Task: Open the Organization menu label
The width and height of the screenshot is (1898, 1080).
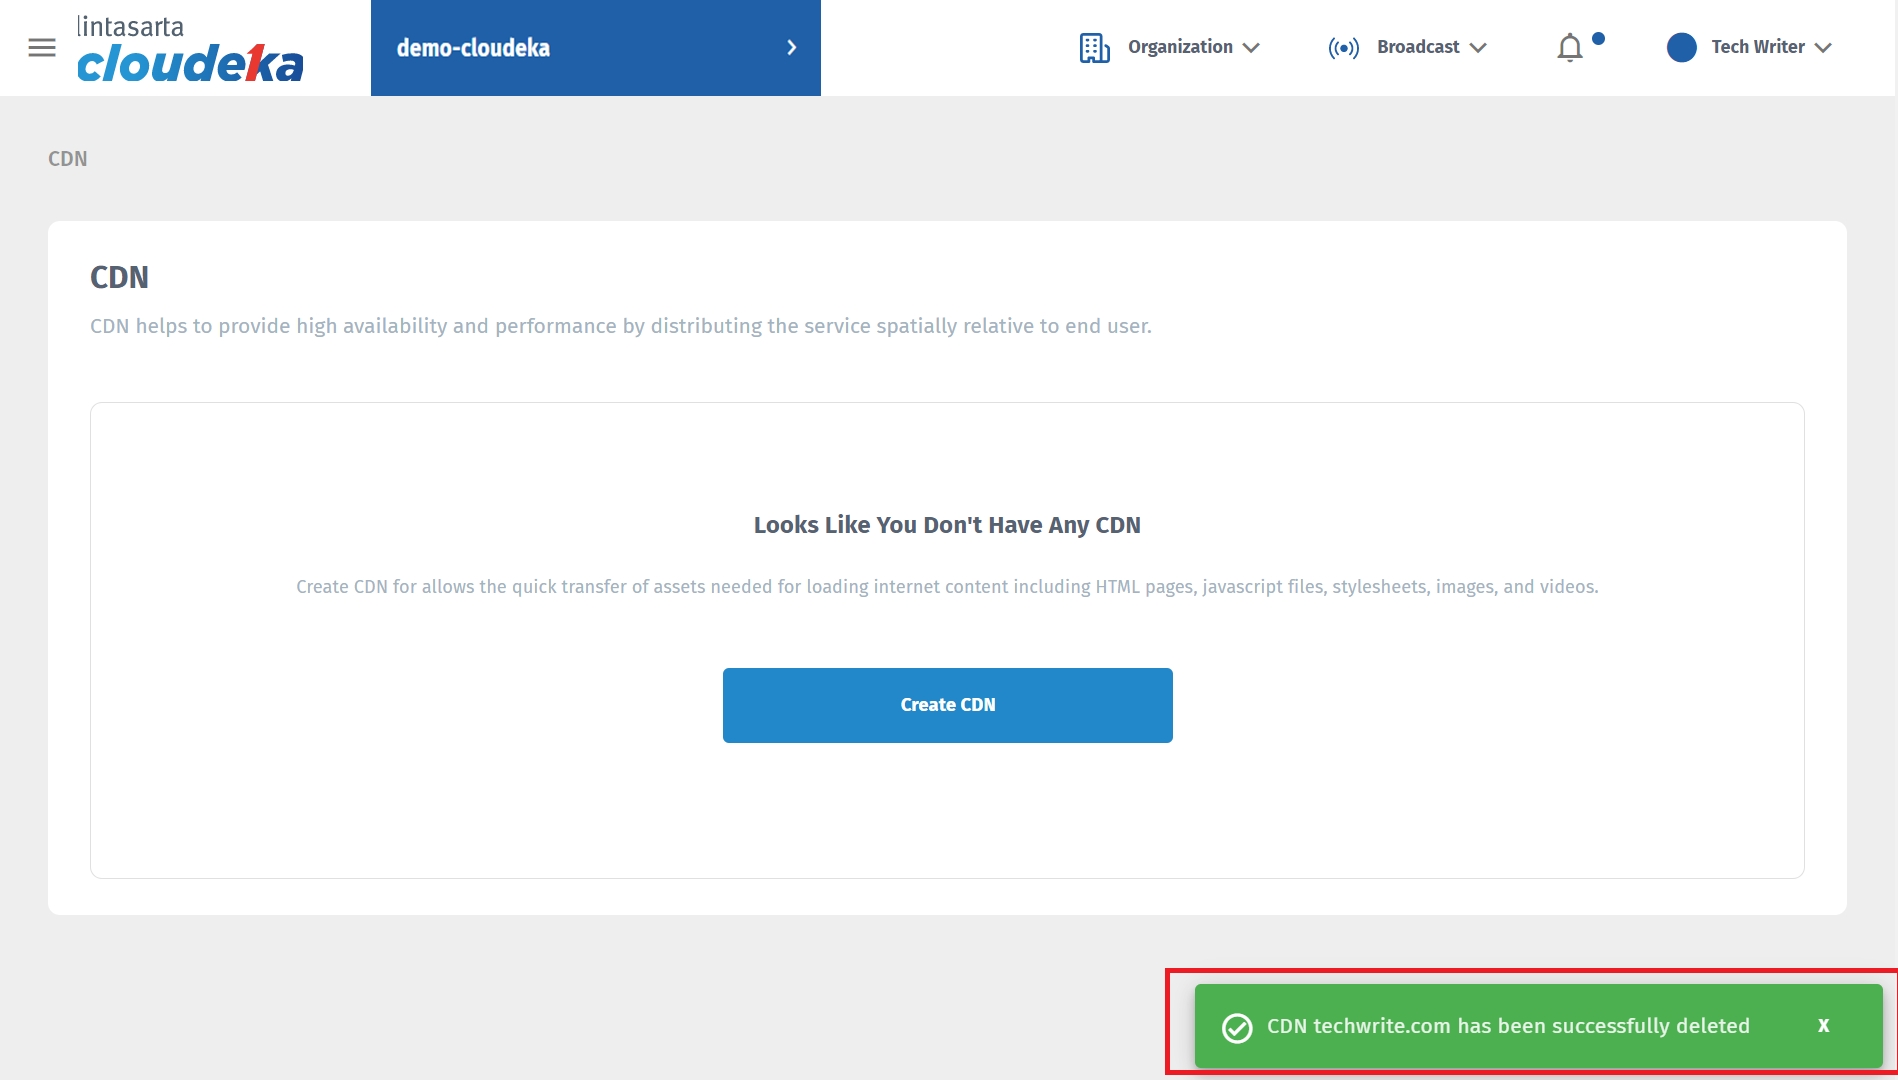Action: click(x=1180, y=47)
